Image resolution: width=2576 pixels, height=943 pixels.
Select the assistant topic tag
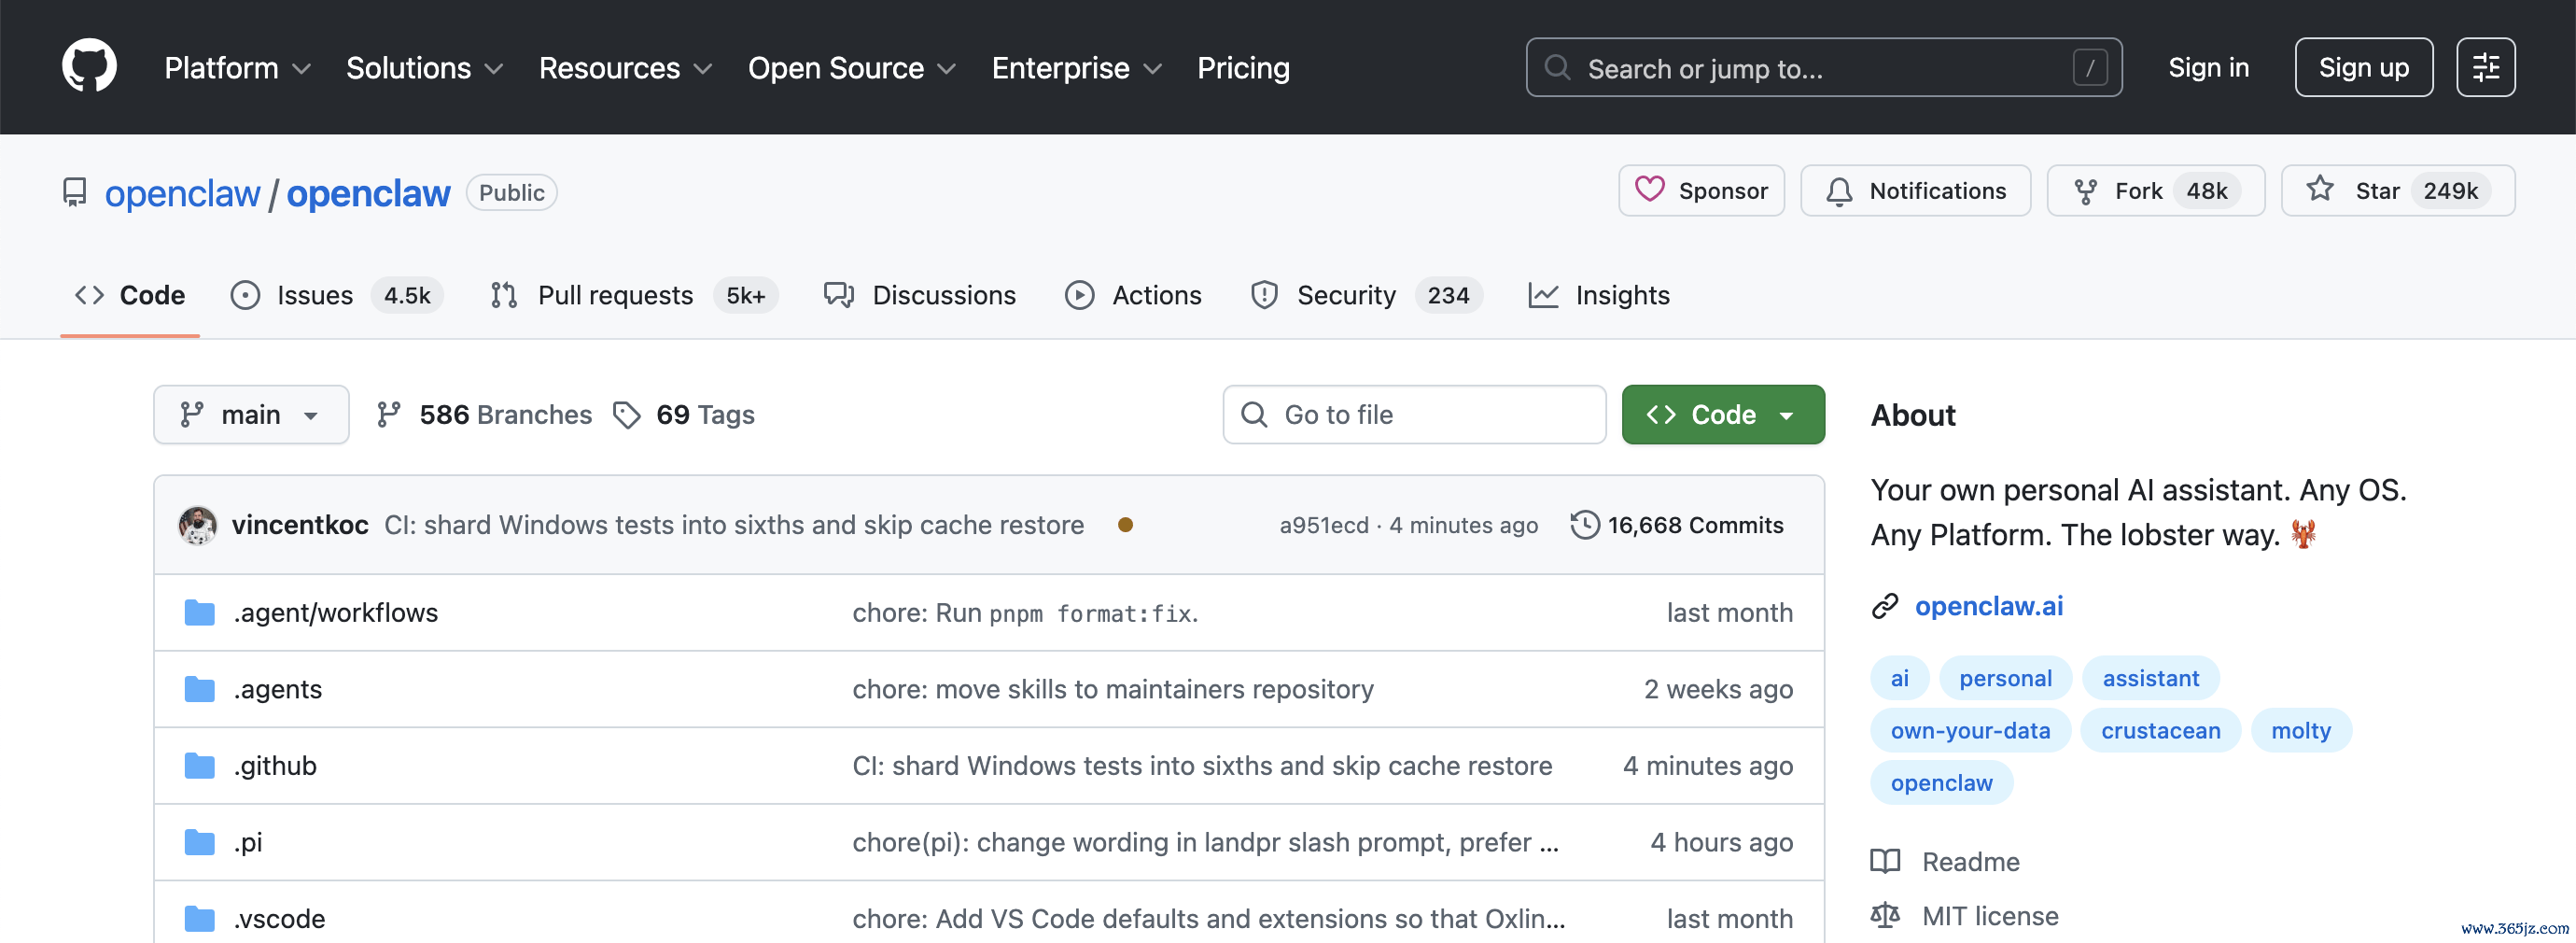click(2151, 678)
